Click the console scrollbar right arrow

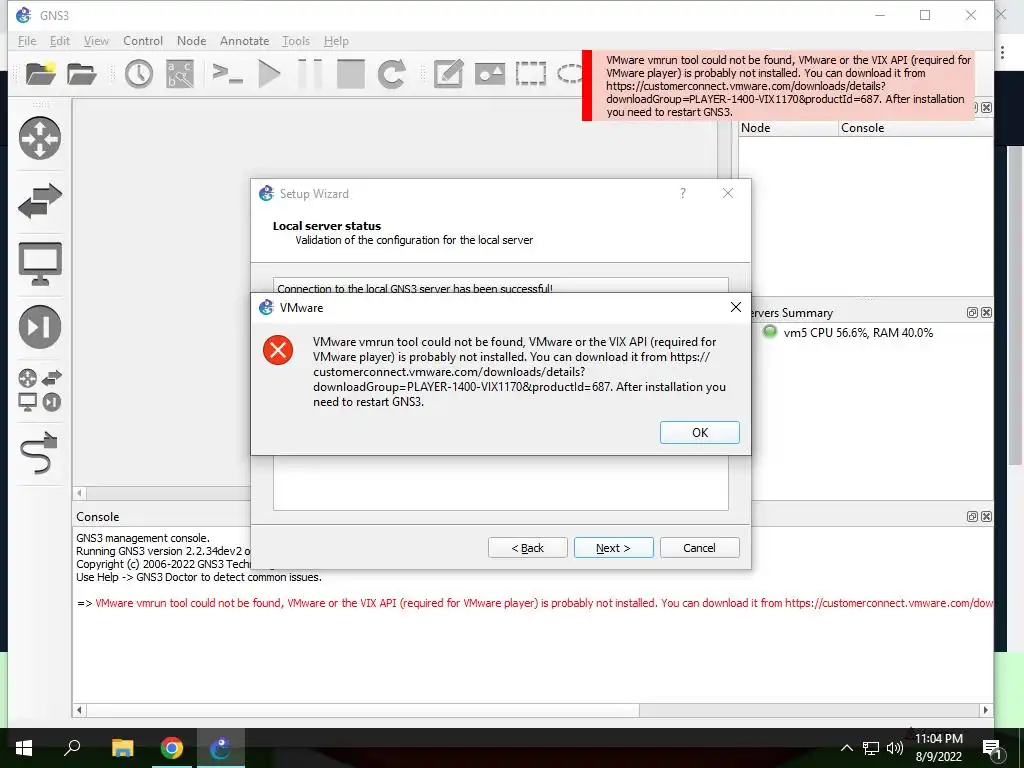pos(985,710)
